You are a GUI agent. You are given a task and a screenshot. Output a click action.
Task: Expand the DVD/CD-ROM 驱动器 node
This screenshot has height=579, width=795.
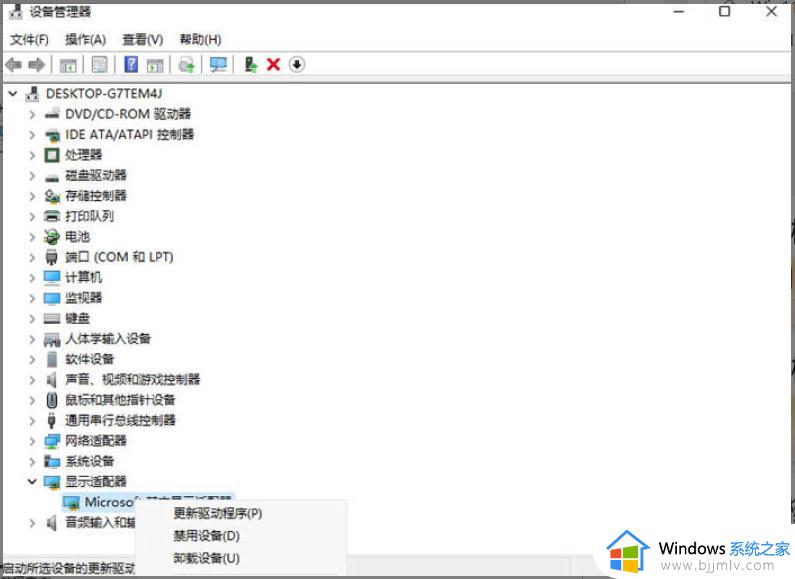[x=32, y=114]
